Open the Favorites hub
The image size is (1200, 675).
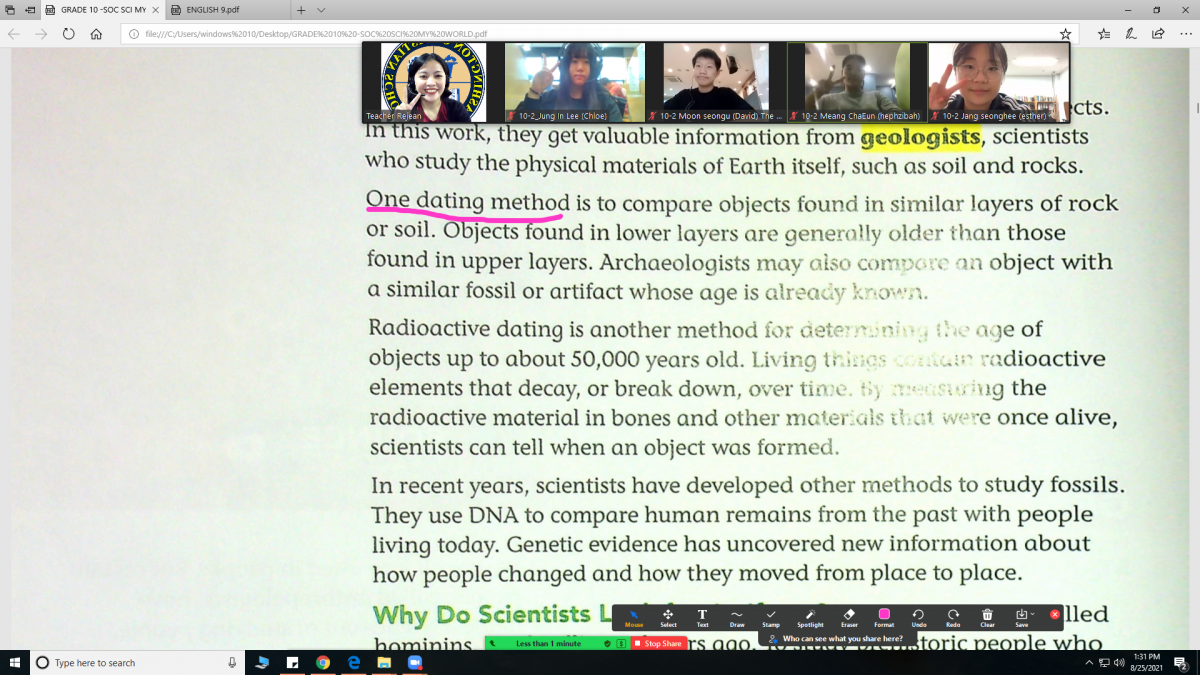1104,33
